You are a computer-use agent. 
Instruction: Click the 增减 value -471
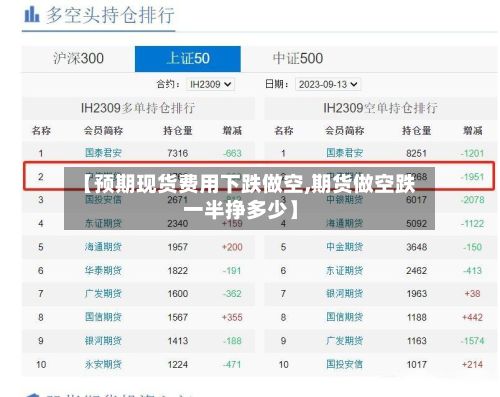pyautogui.click(x=232, y=365)
